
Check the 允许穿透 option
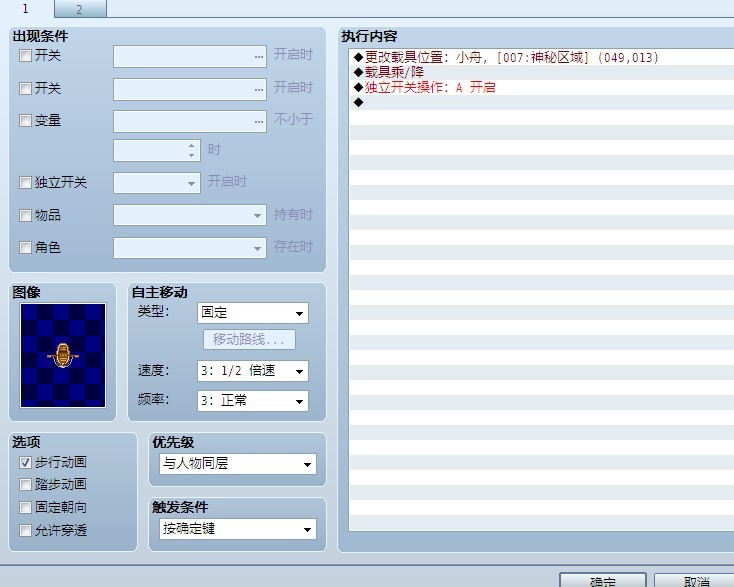point(25,530)
